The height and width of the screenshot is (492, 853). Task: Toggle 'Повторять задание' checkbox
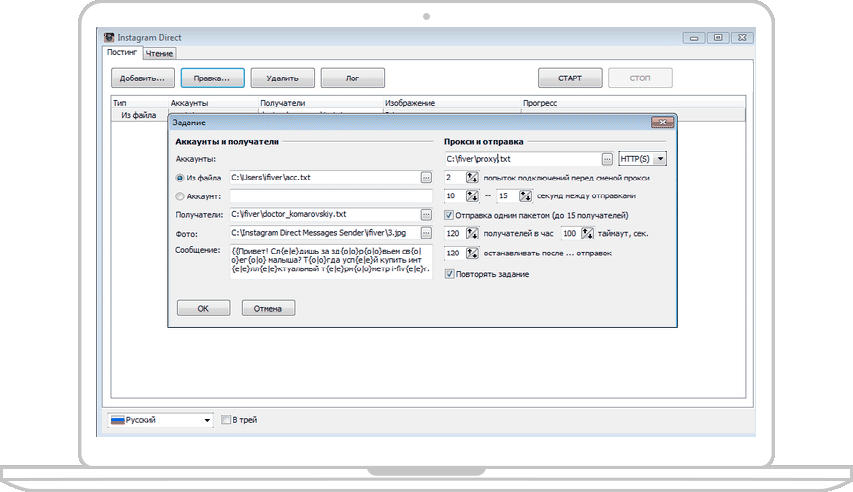[x=450, y=274]
